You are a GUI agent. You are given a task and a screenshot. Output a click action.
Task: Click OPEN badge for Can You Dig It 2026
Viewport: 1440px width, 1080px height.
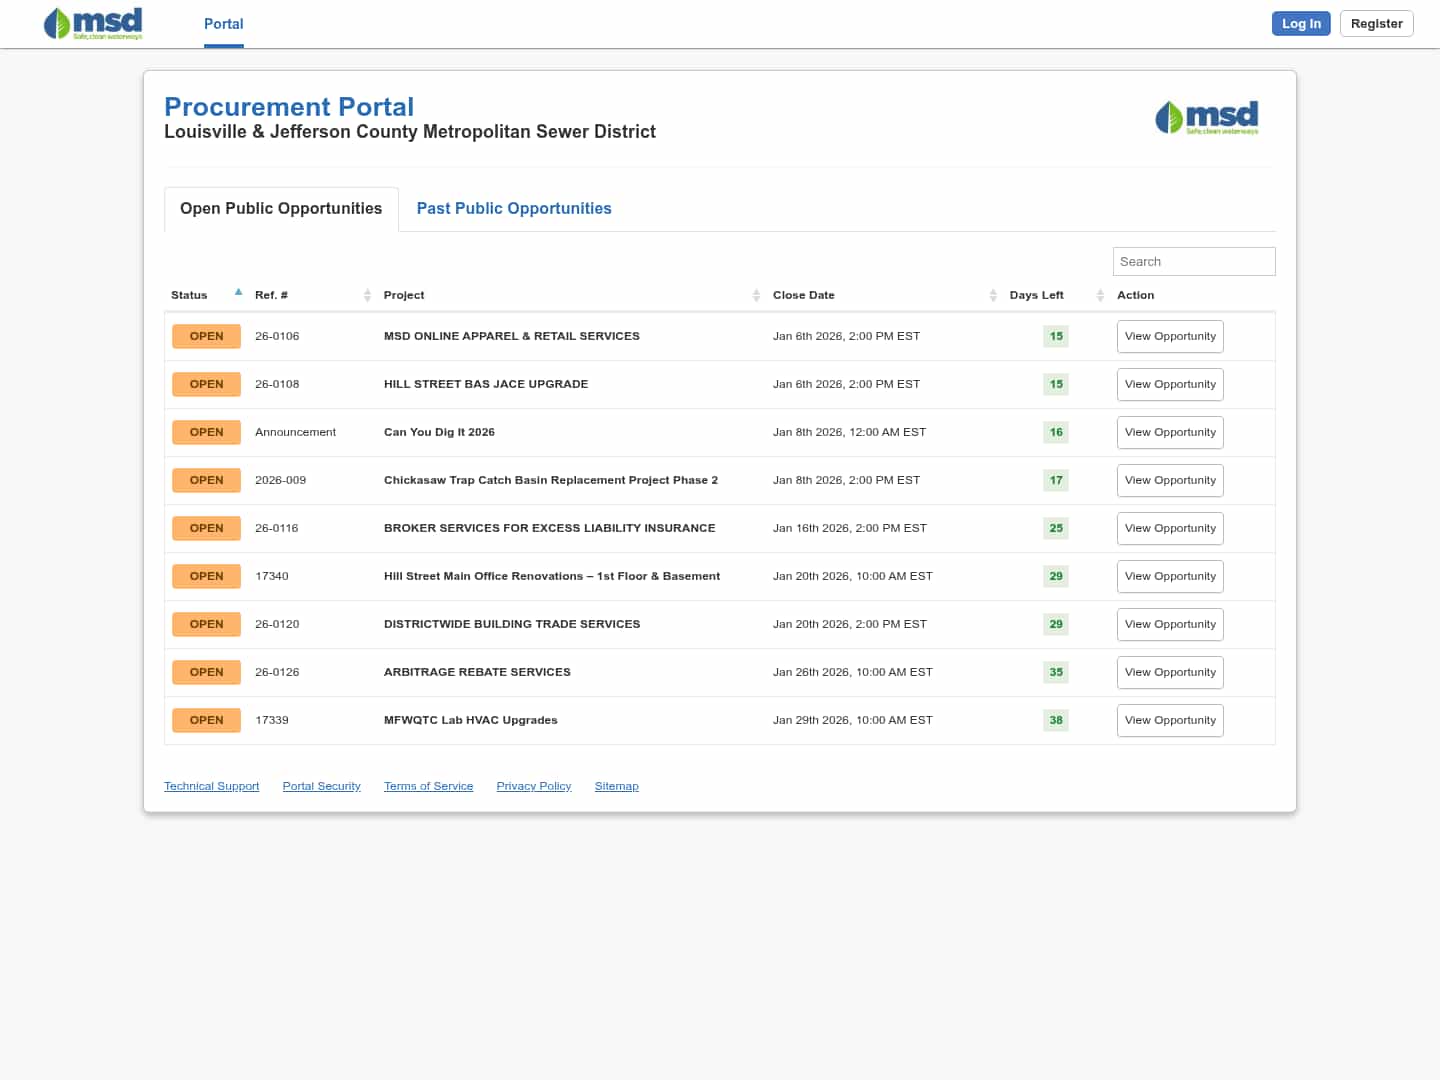[x=206, y=432]
